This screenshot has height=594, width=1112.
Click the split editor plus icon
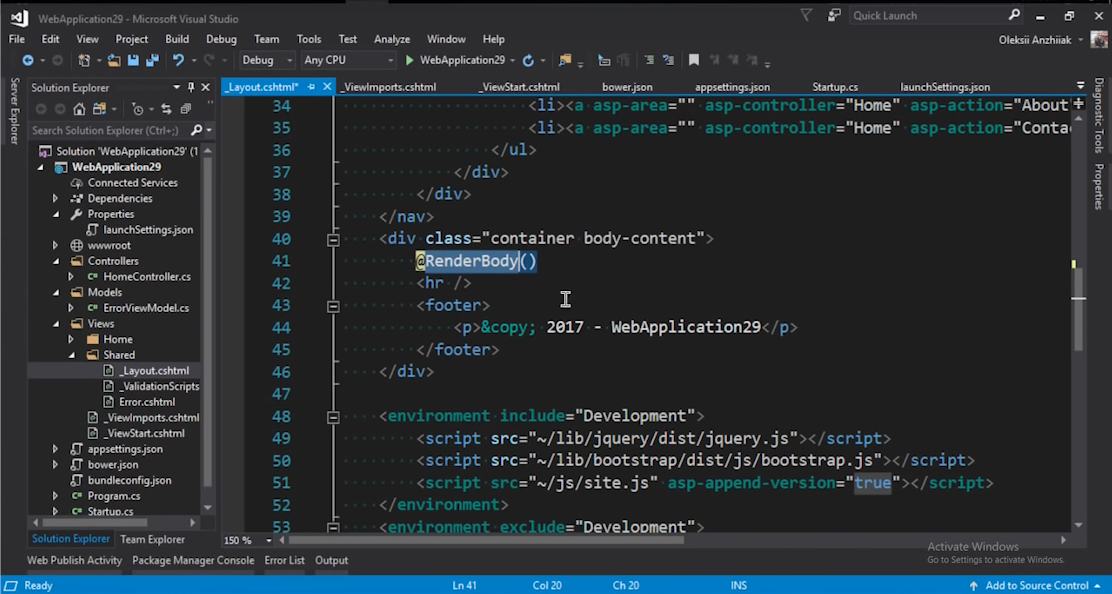click(x=1079, y=104)
